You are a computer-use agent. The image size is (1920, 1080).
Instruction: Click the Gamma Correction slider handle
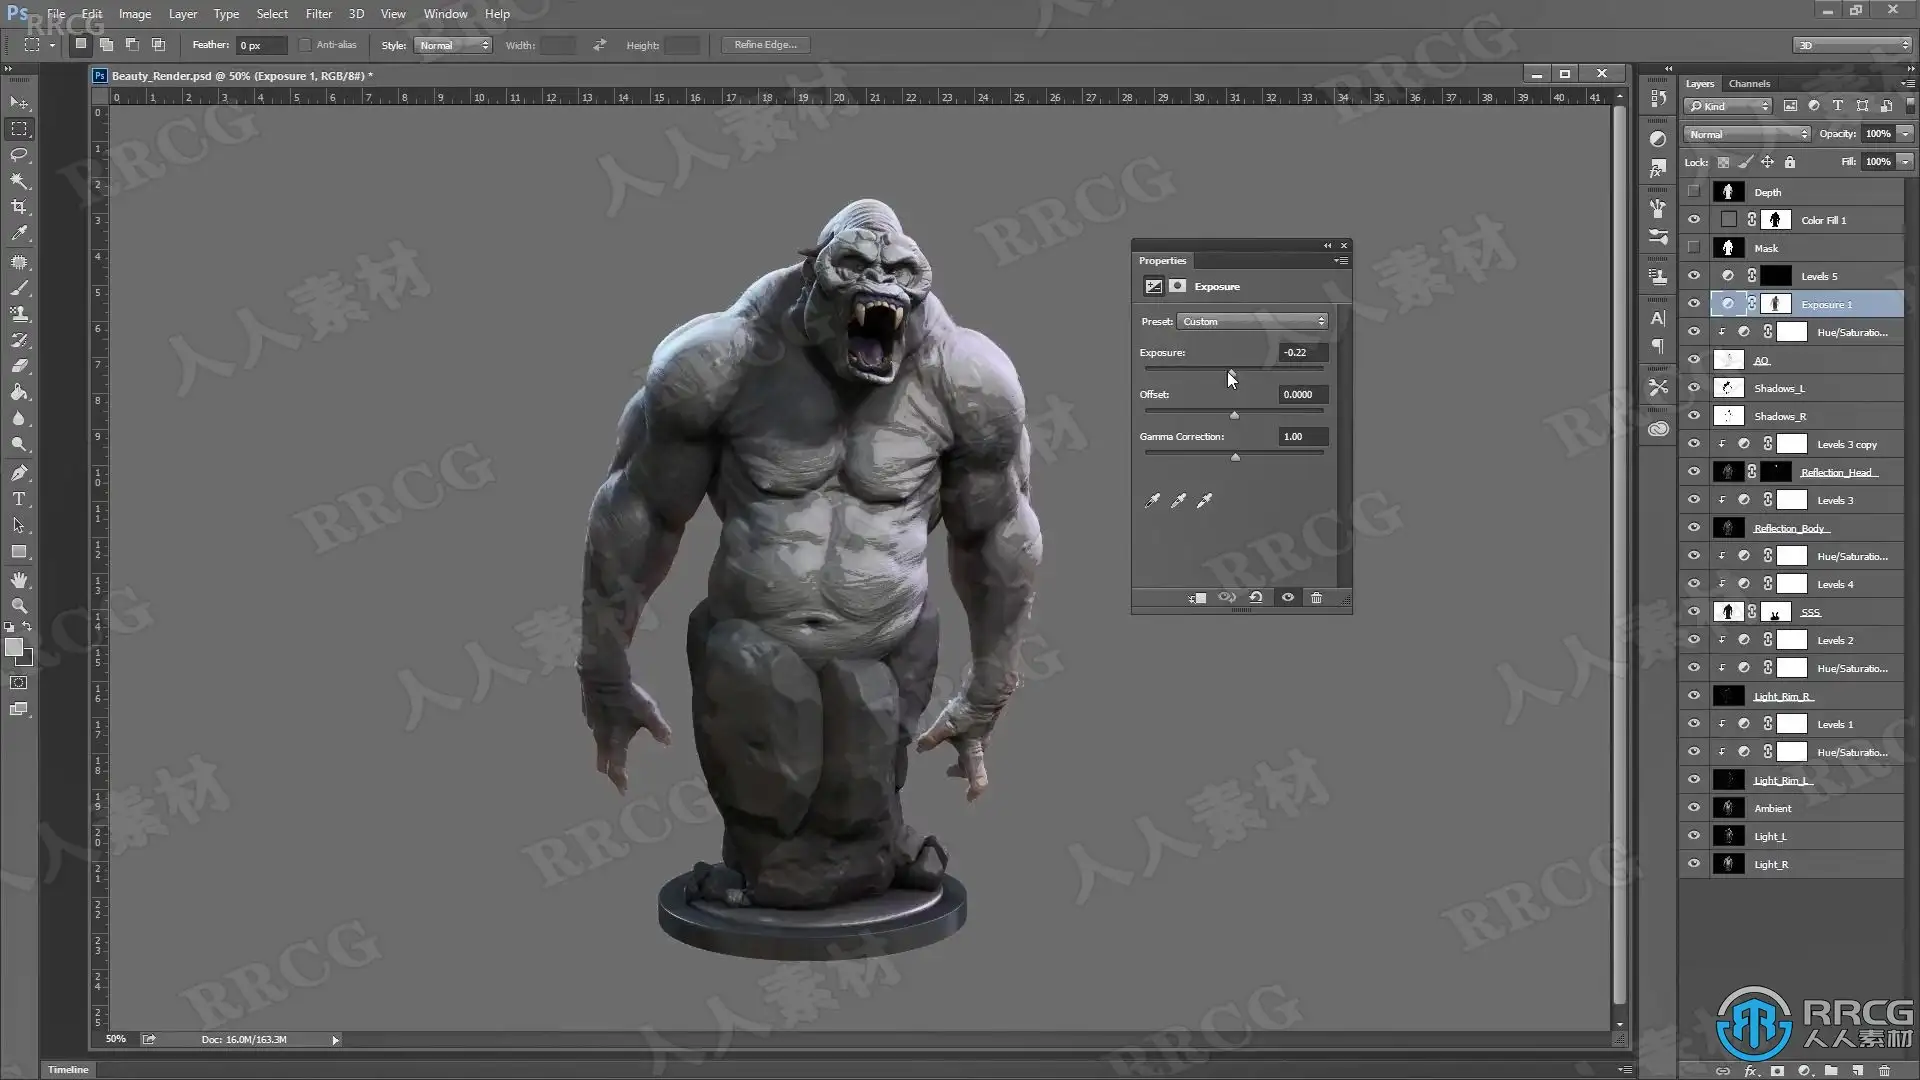tap(1235, 457)
